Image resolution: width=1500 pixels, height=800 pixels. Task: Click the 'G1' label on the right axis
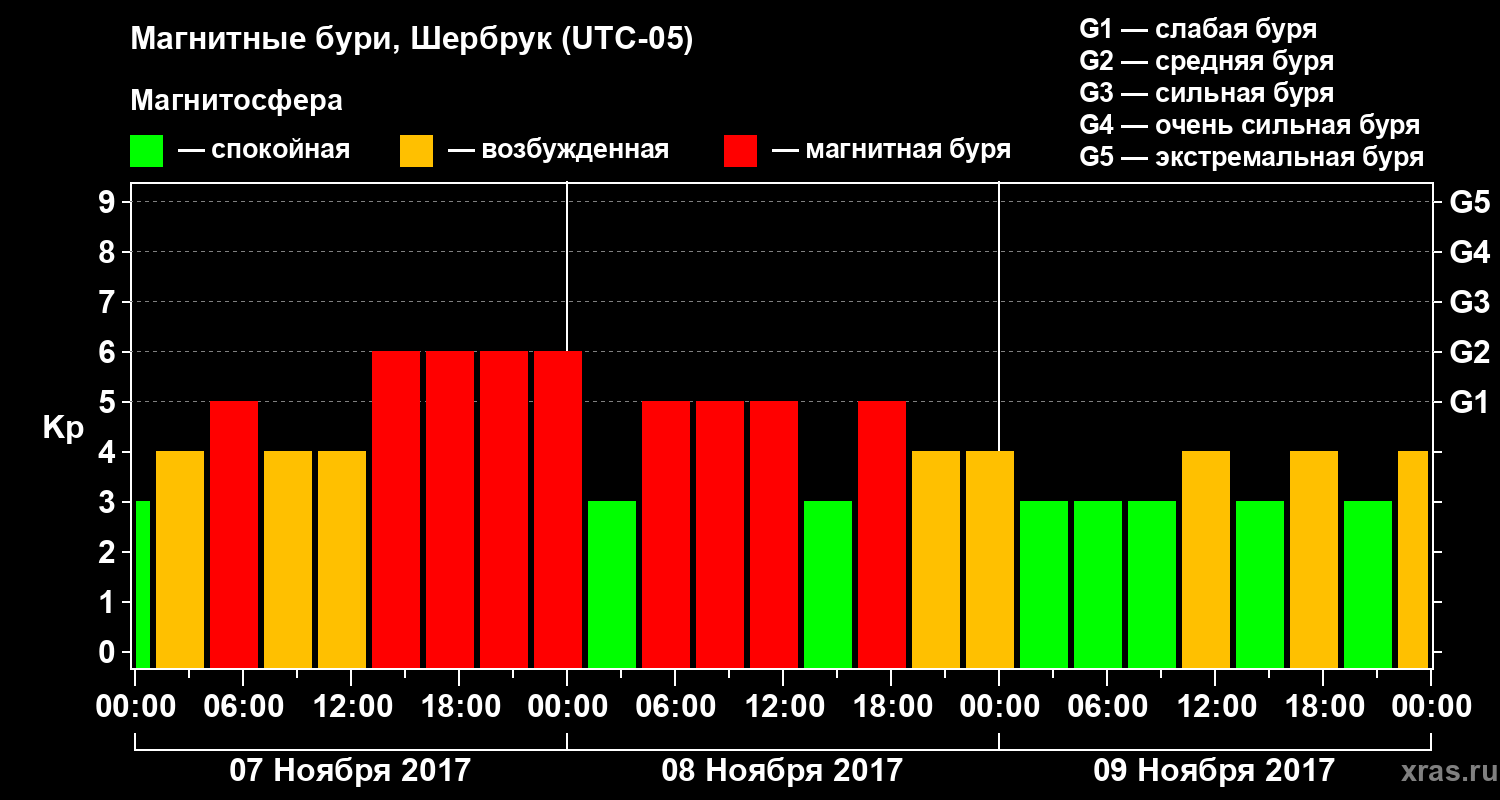click(x=1469, y=402)
